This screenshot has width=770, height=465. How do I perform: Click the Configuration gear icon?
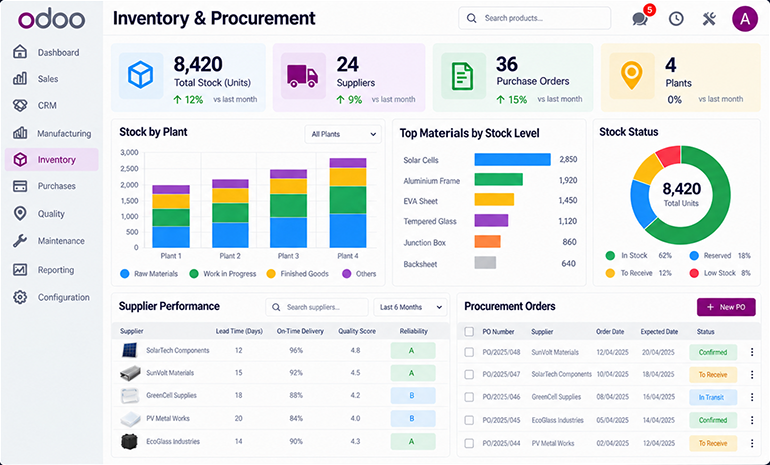20,297
